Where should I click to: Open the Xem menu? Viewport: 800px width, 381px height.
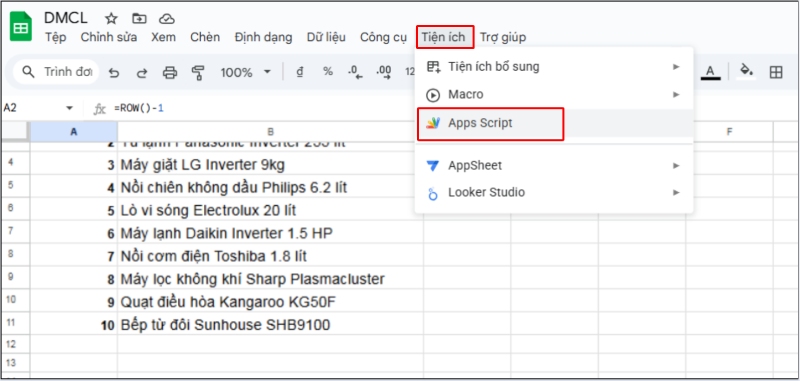[x=163, y=37]
